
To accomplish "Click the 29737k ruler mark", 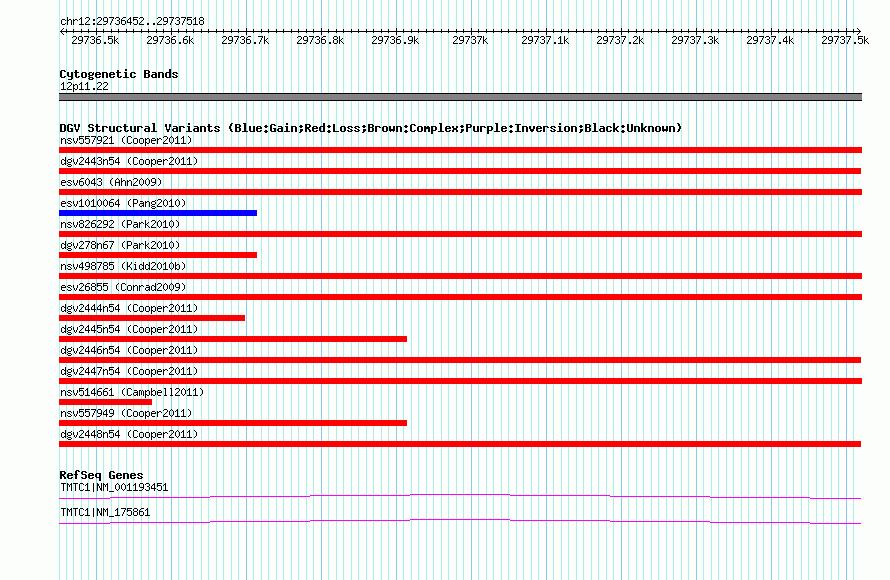I will [x=470, y=40].
